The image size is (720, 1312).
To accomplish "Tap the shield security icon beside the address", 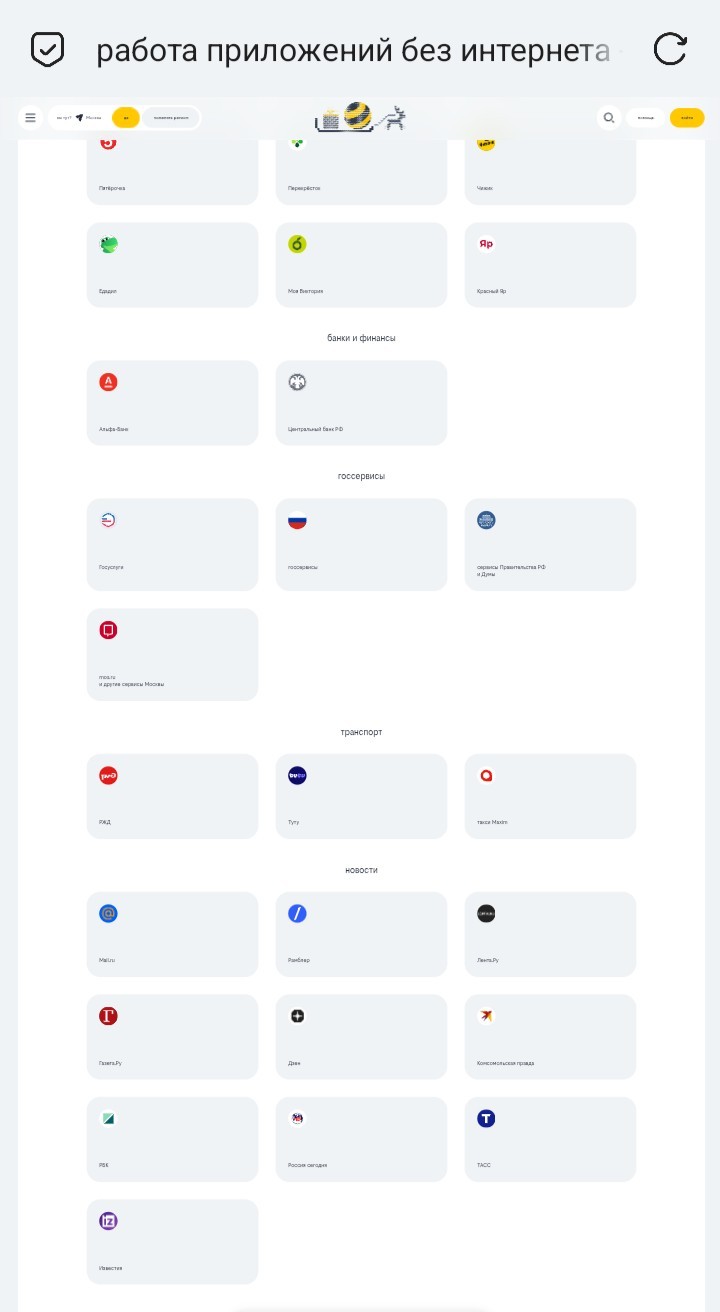I will coord(47,49).
